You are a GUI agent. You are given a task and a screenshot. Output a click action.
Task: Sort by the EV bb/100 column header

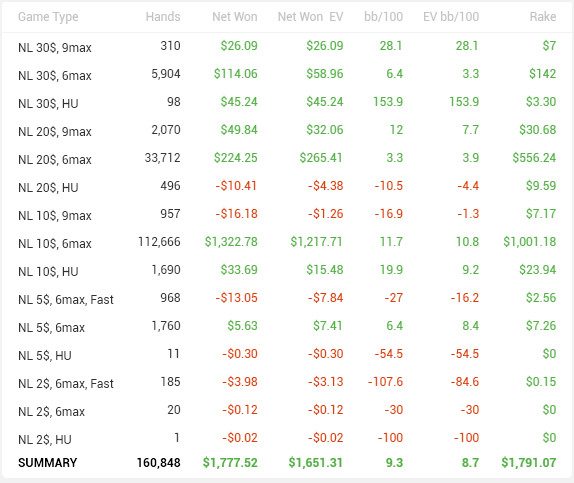pos(451,17)
